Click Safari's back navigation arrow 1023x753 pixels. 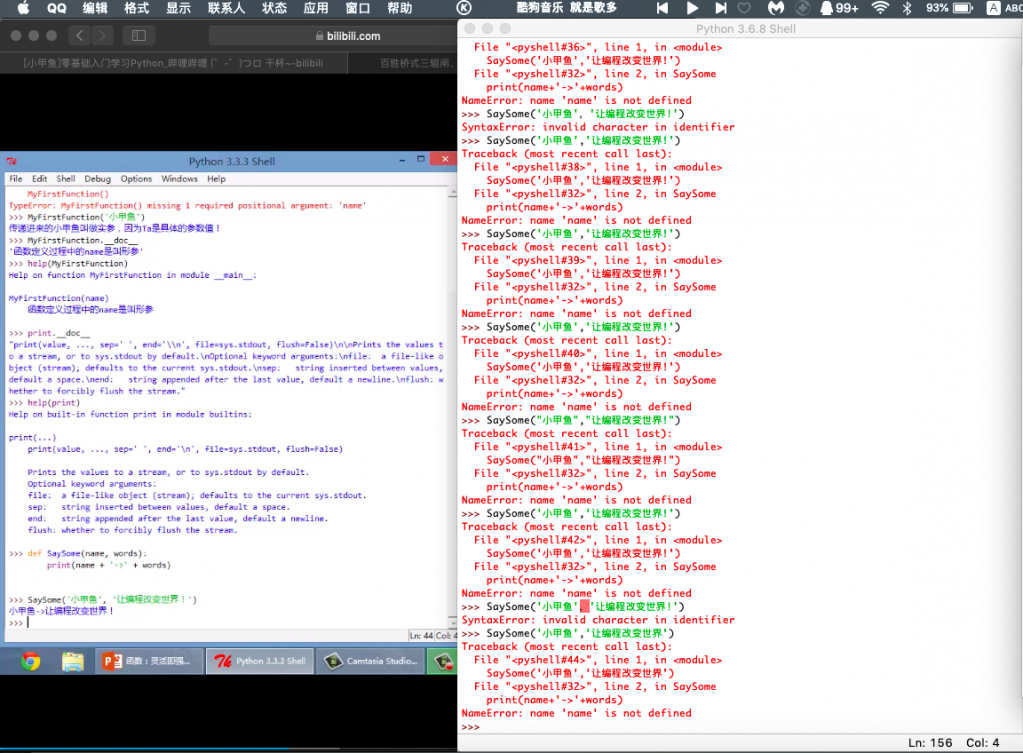tap(79, 36)
